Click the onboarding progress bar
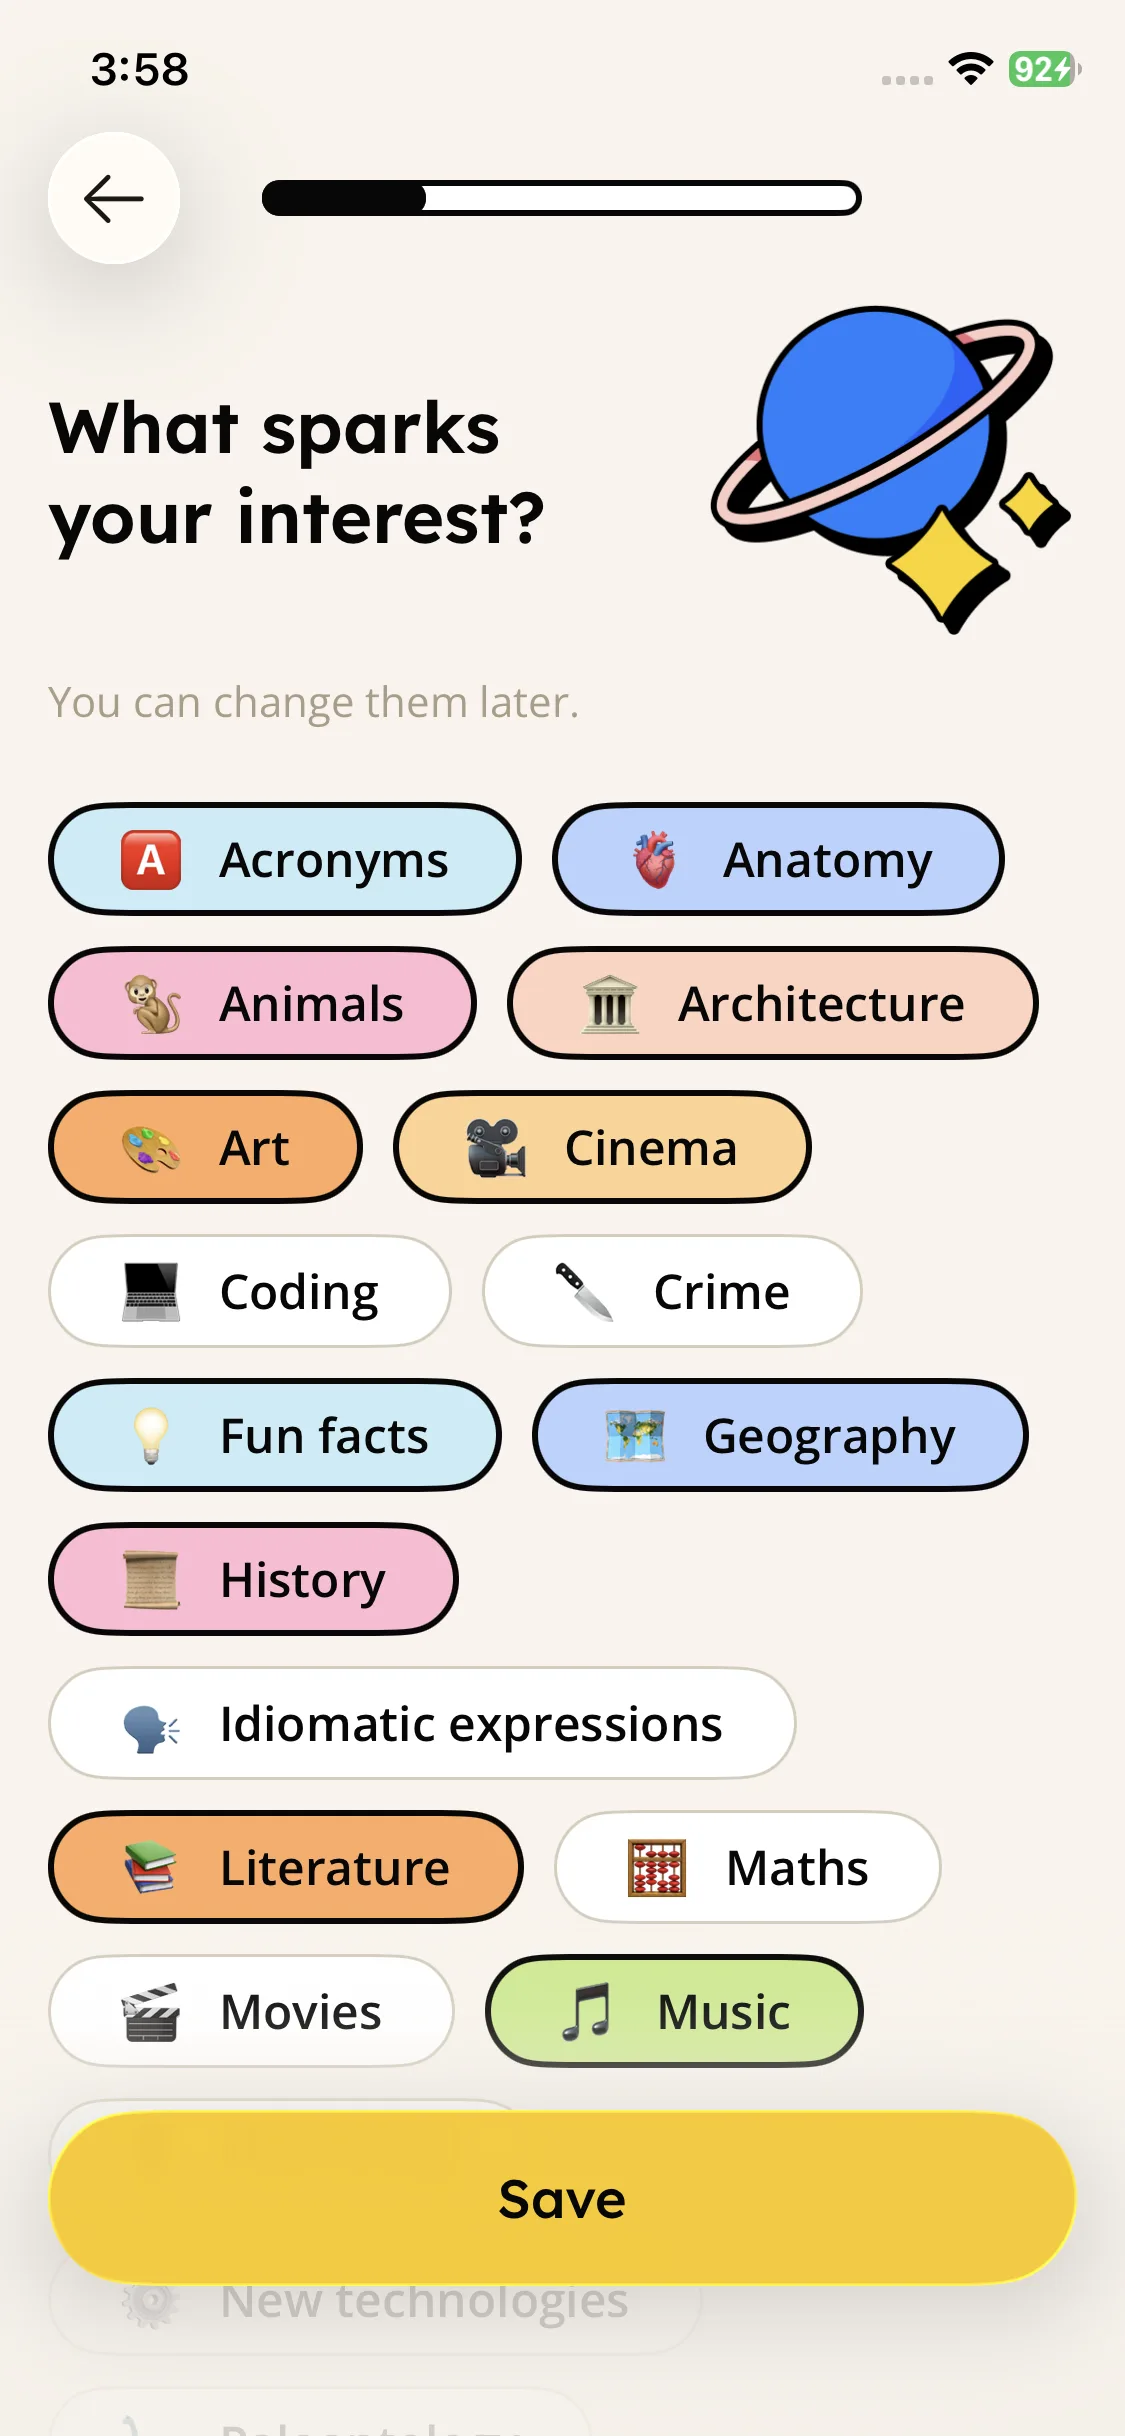Image resolution: width=1125 pixels, height=2436 pixels. [x=561, y=198]
